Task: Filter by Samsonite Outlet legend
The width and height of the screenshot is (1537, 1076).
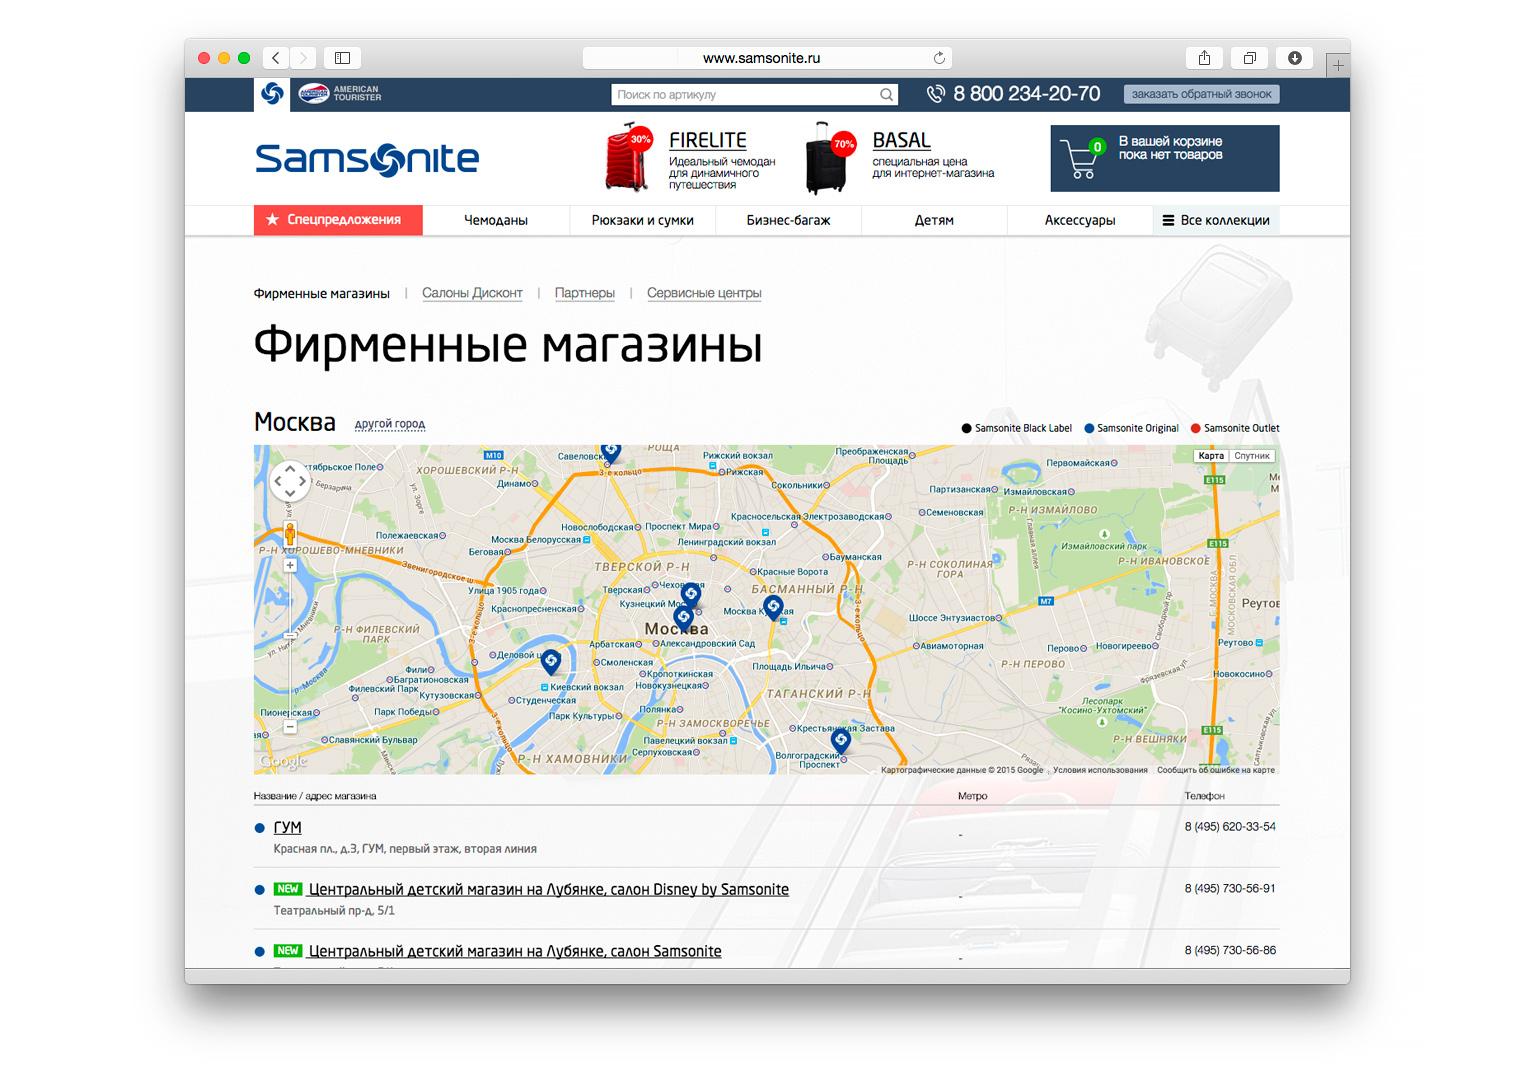Action: pyautogui.click(x=1235, y=428)
